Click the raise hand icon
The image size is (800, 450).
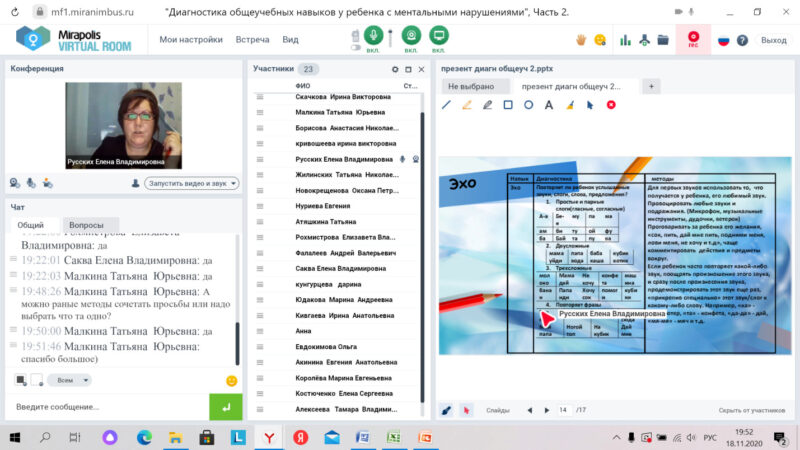(581, 40)
